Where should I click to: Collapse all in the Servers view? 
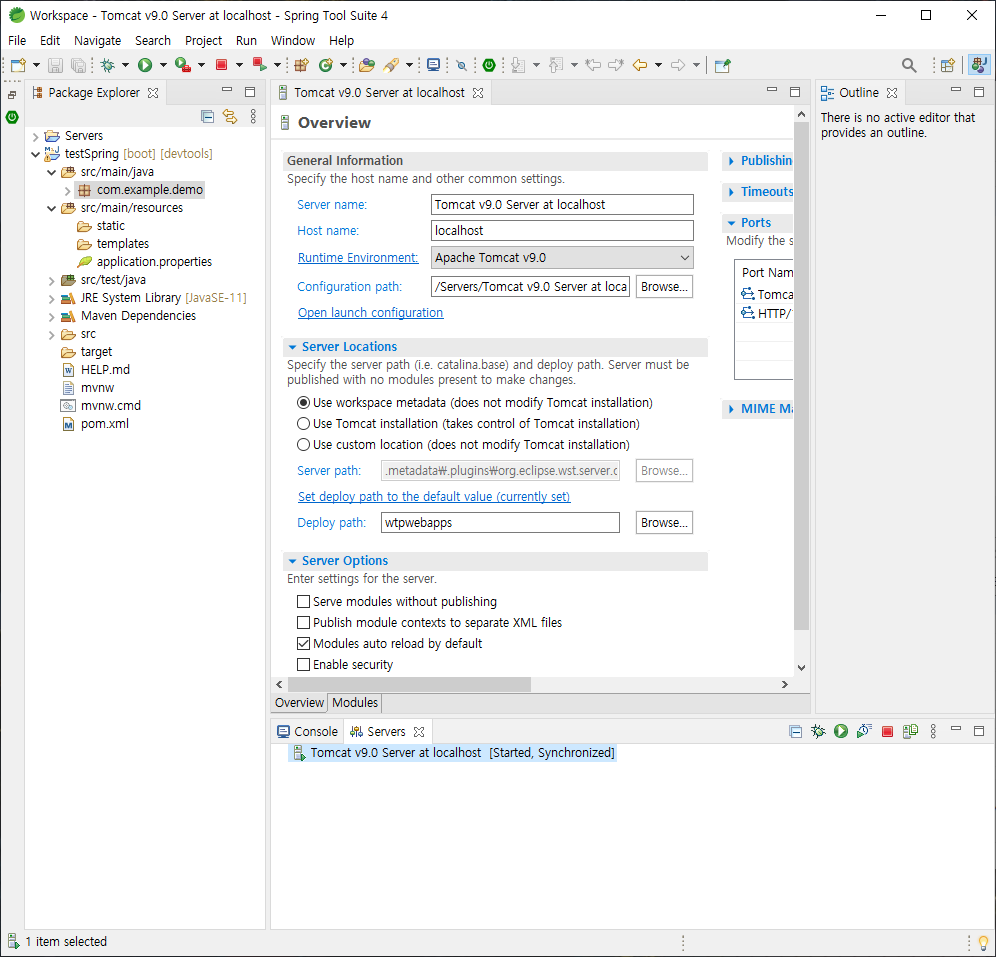[x=795, y=732]
